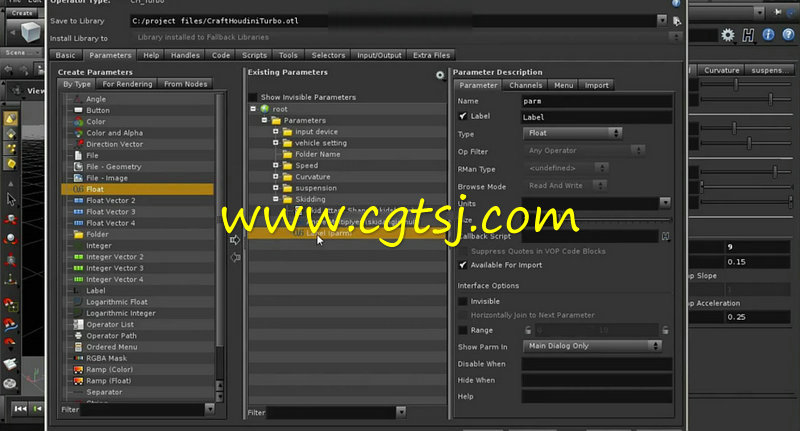Switch to For Rendering tab
The width and height of the screenshot is (800, 431).
pos(127,84)
